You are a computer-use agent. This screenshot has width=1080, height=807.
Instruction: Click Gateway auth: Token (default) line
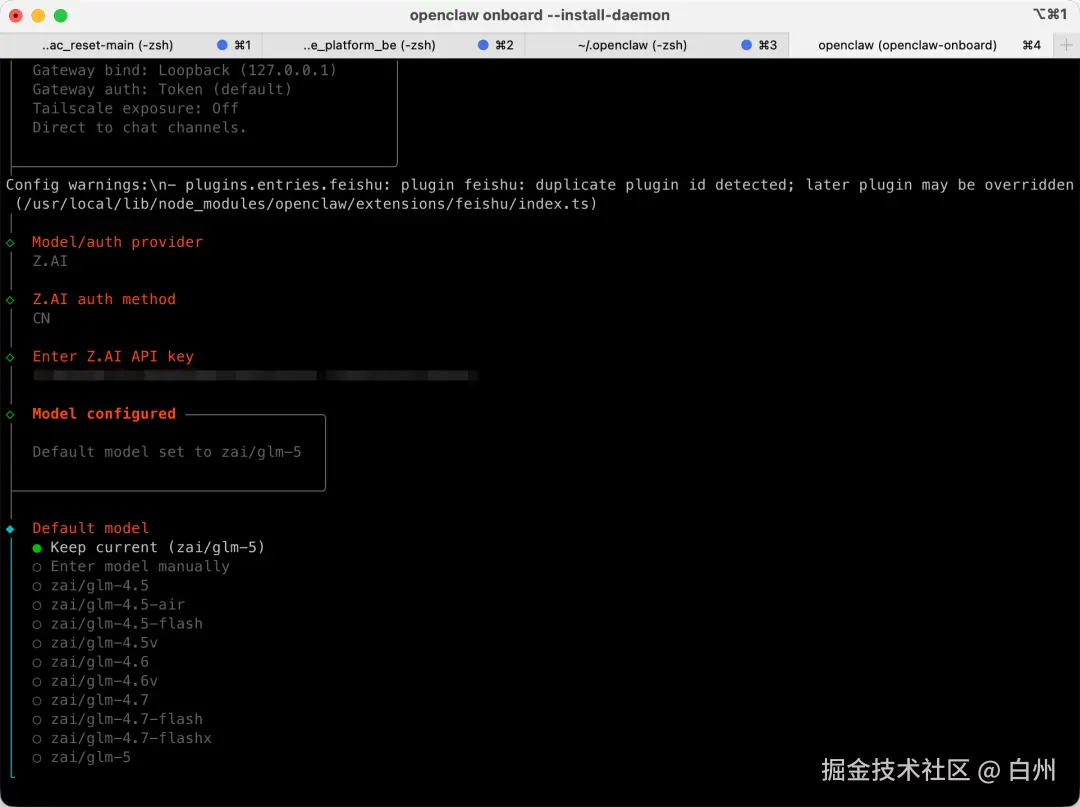162,90
